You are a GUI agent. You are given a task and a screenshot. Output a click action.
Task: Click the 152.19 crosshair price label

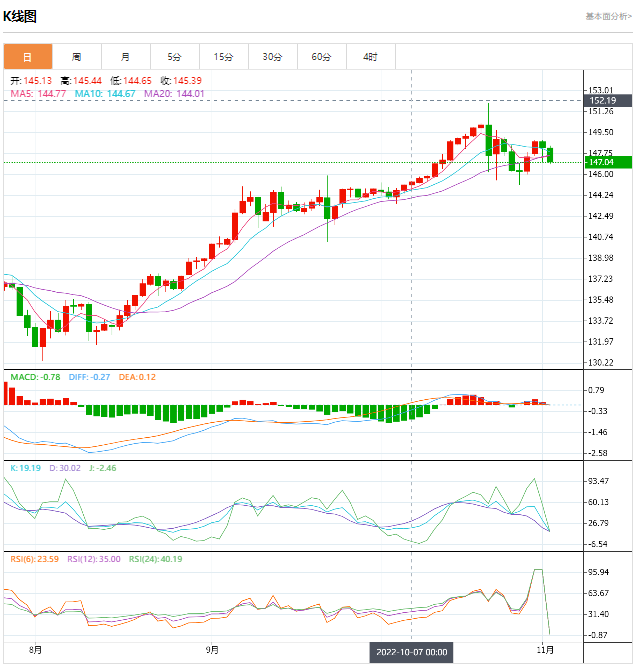pos(607,101)
